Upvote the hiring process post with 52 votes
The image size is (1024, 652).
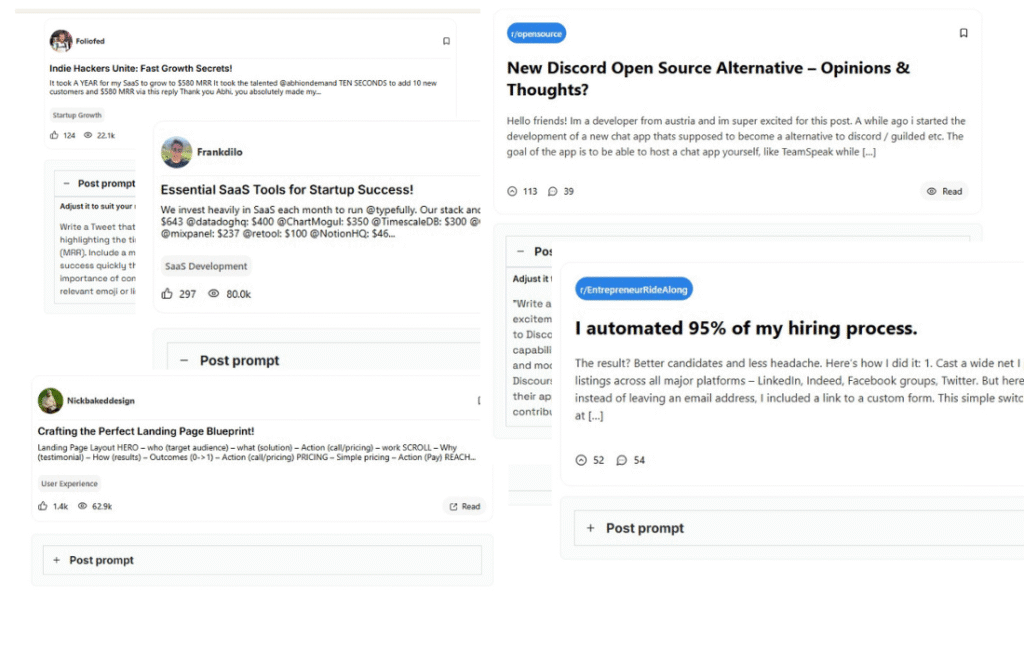(x=581, y=460)
